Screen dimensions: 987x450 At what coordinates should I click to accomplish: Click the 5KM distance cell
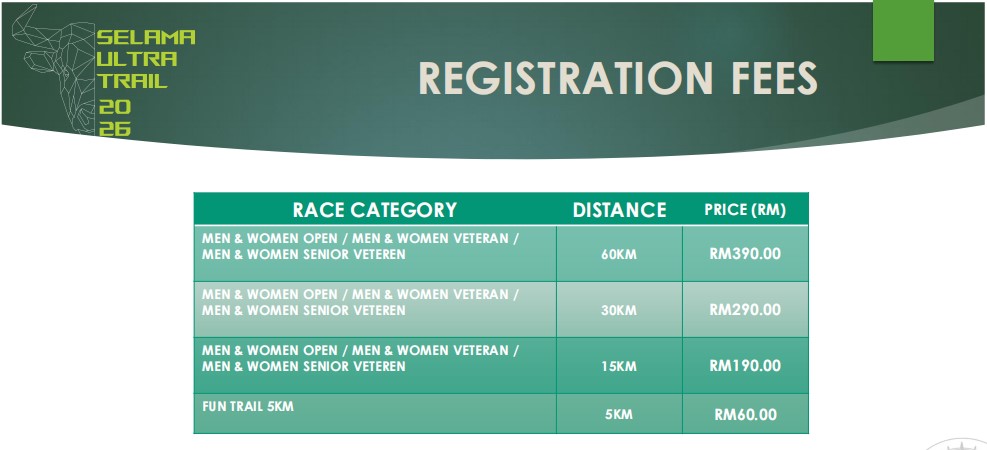pos(619,414)
